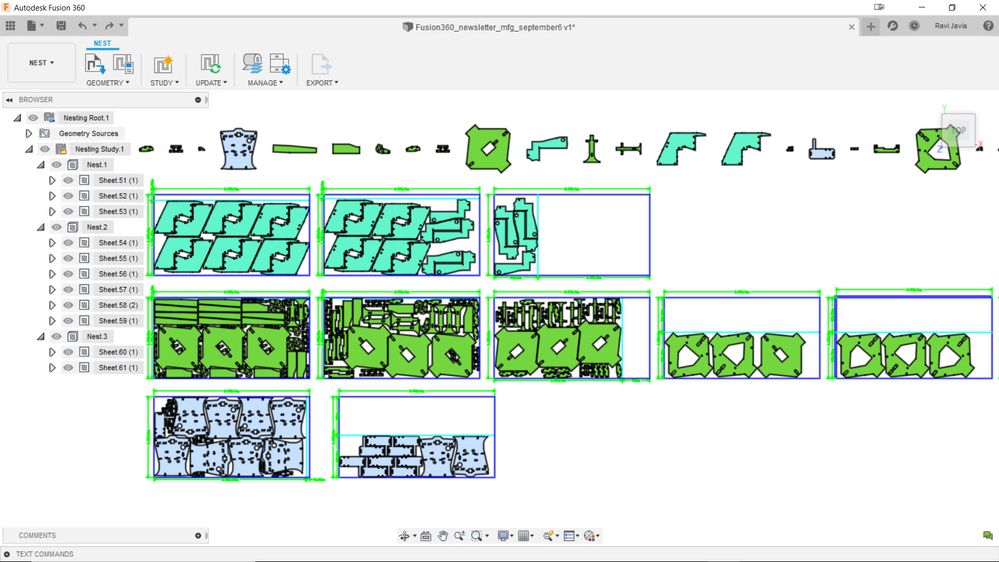Select the Zoom tool
This screenshot has width=999, height=562.
click(459, 536)
